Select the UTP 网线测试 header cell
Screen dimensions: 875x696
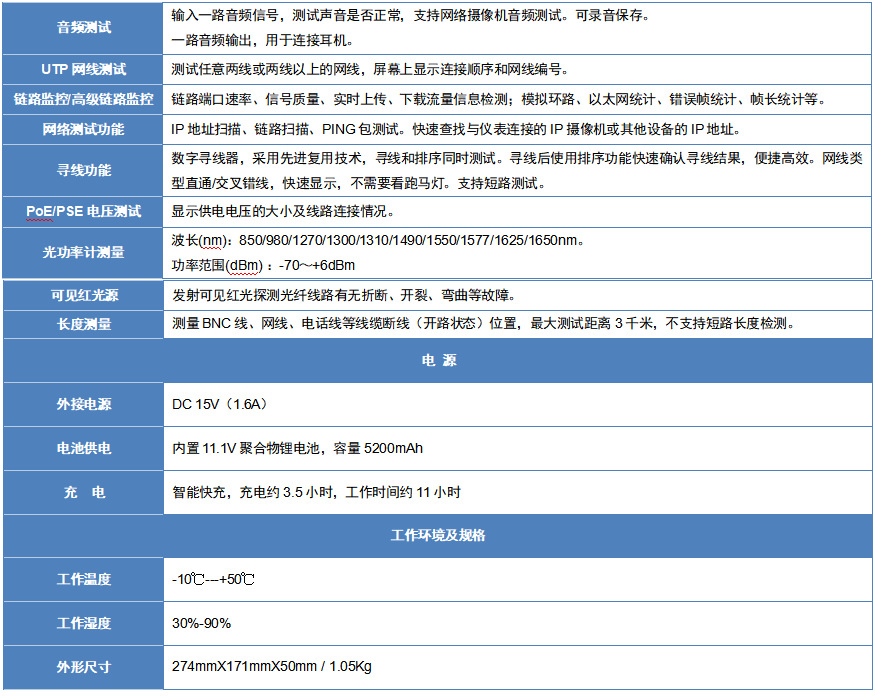pyautogui.click(x=84, y=69)
